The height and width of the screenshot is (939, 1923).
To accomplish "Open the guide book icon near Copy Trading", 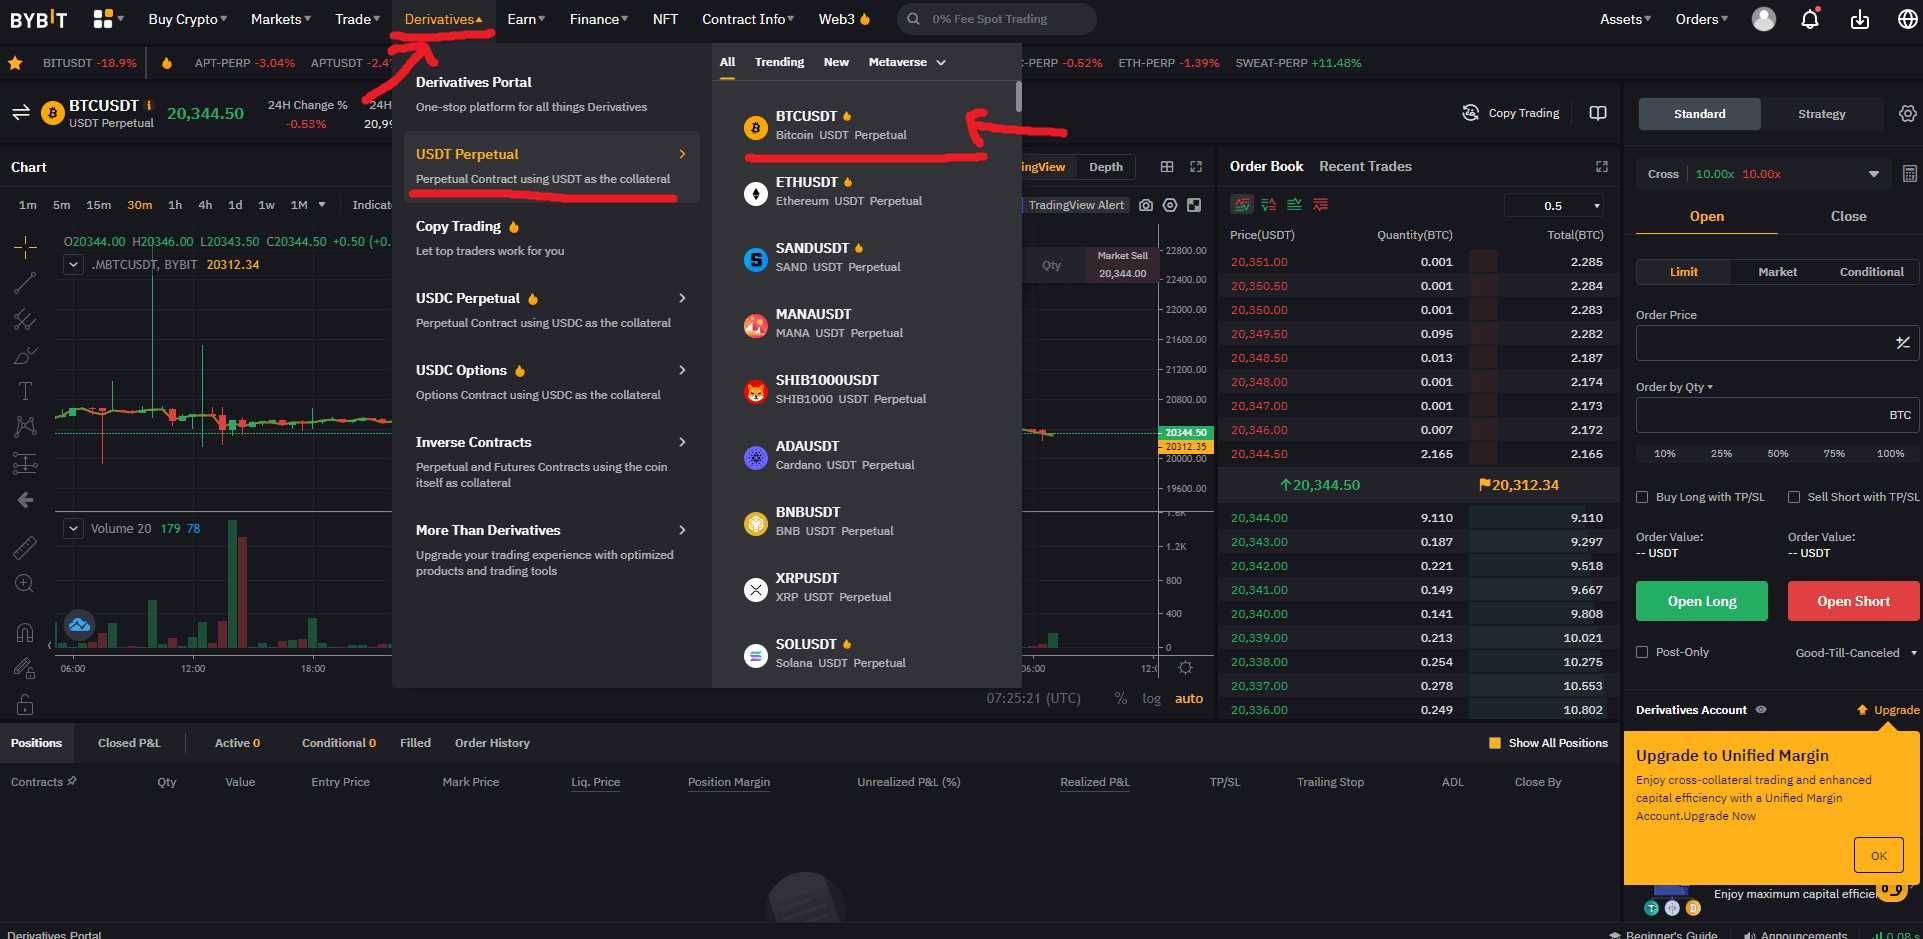I will 1598,113.
